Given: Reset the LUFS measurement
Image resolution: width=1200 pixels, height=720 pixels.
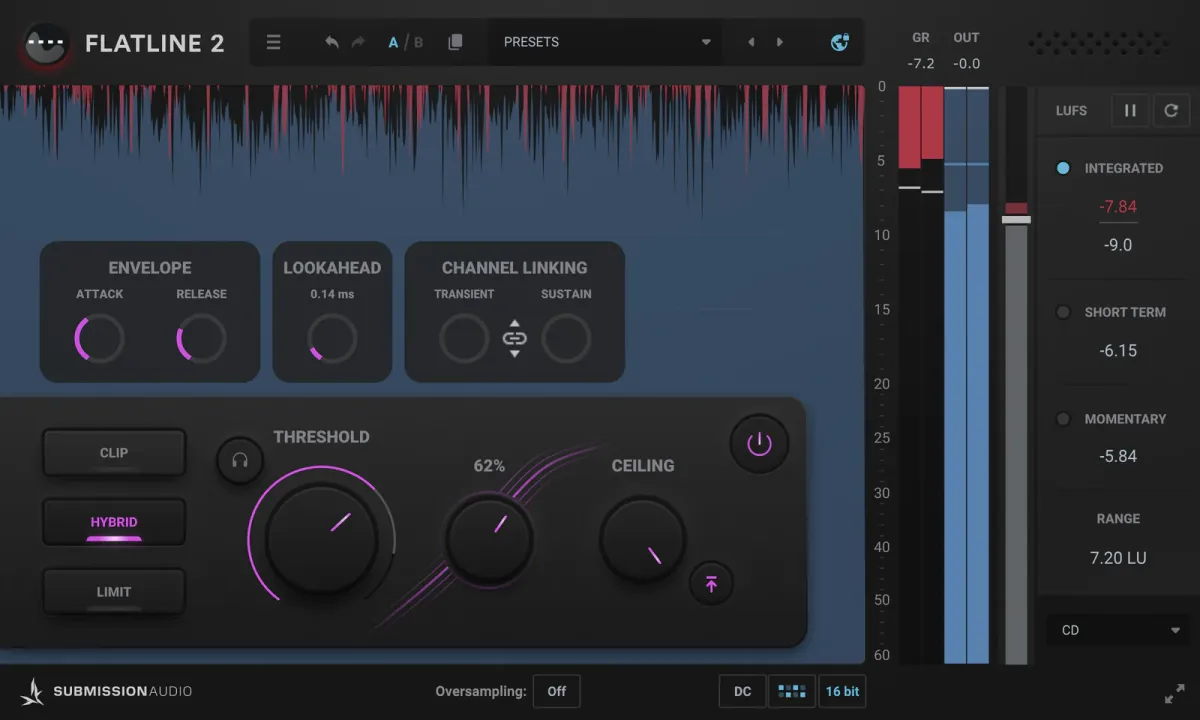Looking at the screenshot, I should (x=1171, y=110).
